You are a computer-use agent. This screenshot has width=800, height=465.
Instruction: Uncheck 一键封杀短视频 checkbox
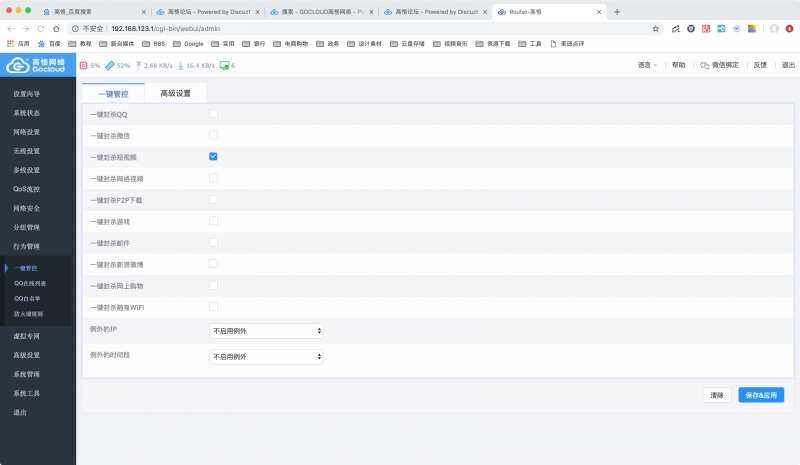point(213,157)
